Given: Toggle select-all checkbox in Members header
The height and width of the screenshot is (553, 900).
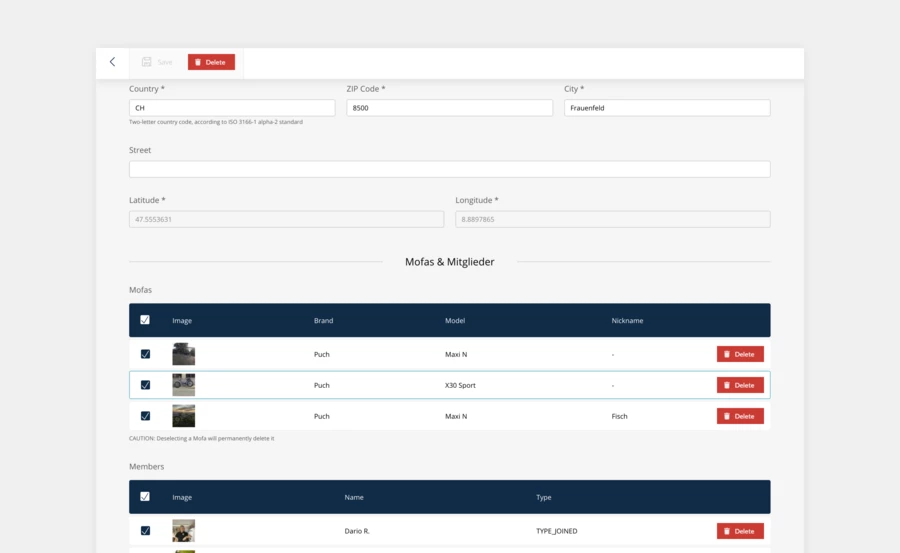Looking at the screenshot, I should point(145,497).
